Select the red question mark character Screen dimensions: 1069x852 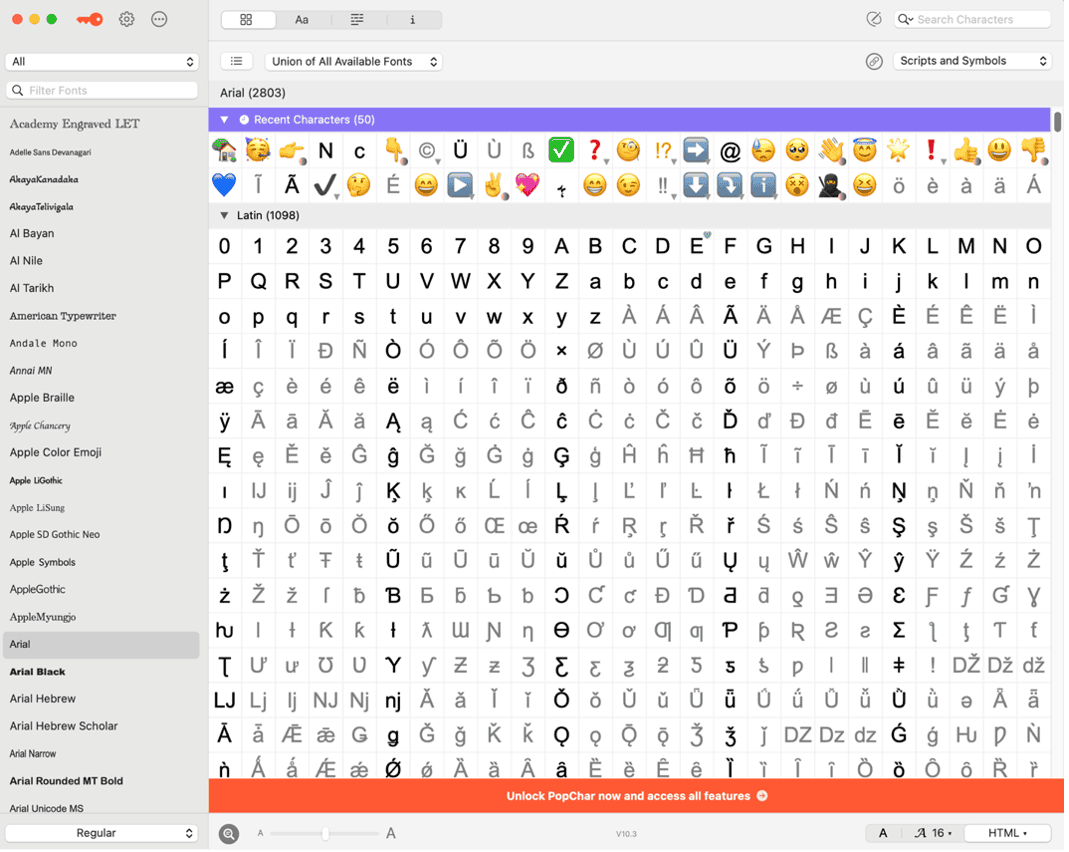click(594, 150)
